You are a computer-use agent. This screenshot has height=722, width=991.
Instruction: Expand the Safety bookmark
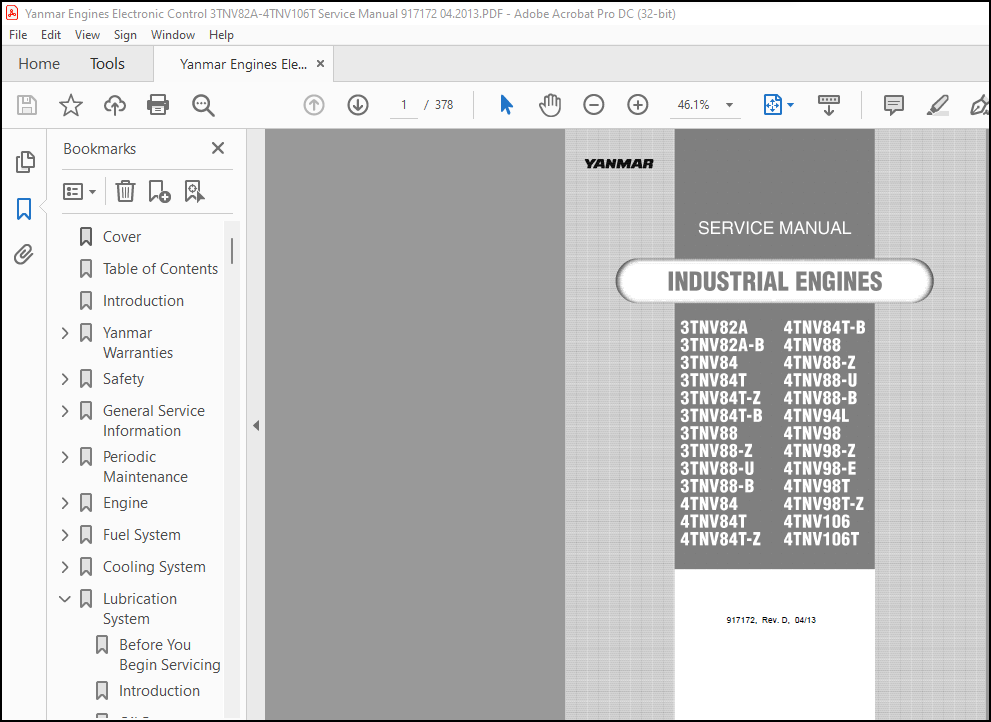pyautogui.click(x=65, y=379)
